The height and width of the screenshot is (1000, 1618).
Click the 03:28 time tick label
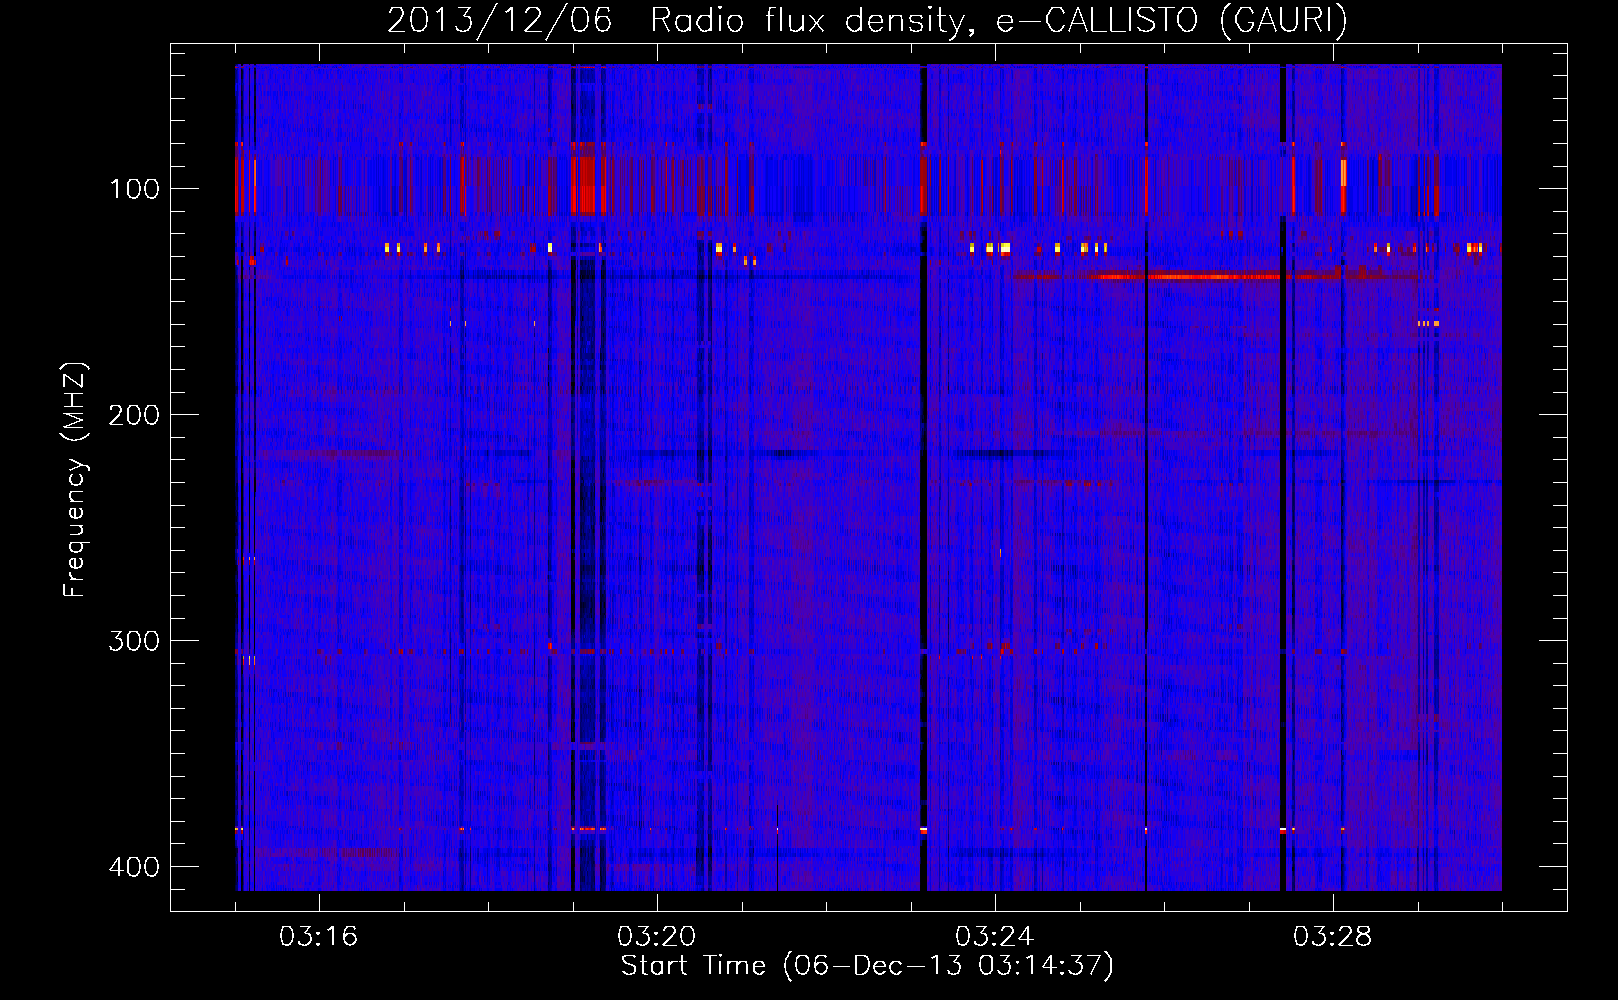(x=1332, y=937)
